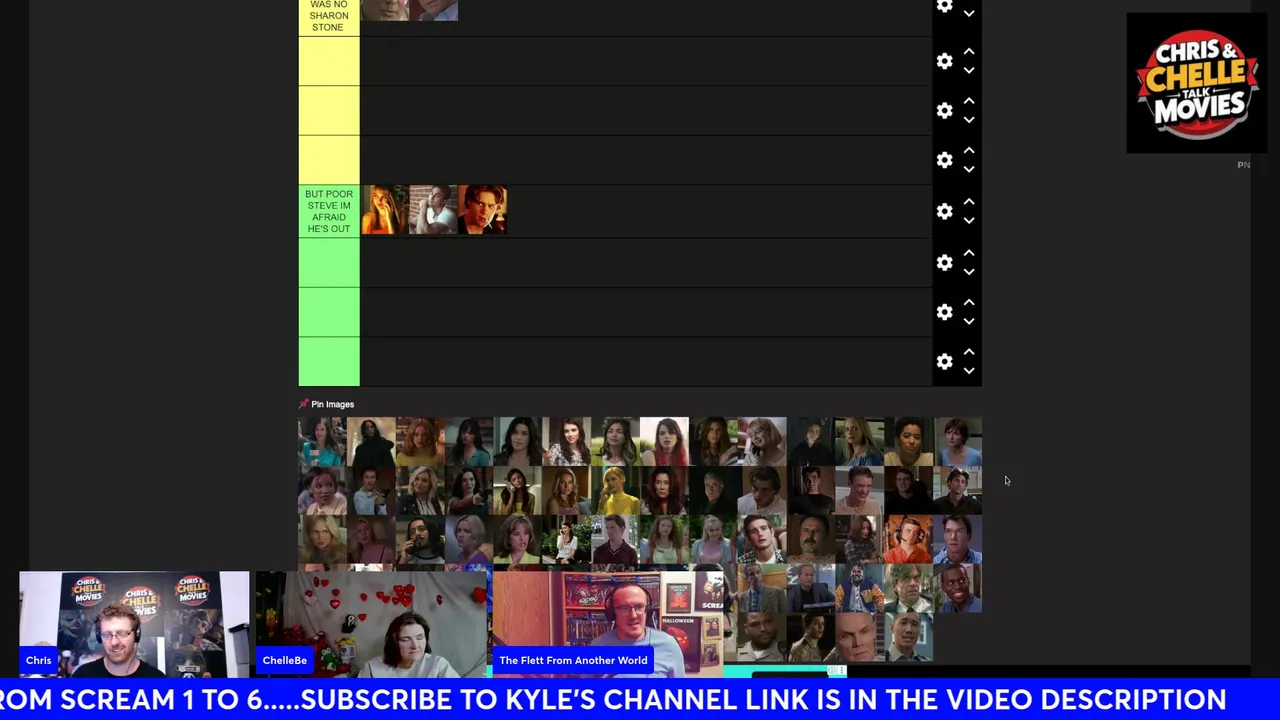Move second empty green tier up

click(x=969, y=302)
